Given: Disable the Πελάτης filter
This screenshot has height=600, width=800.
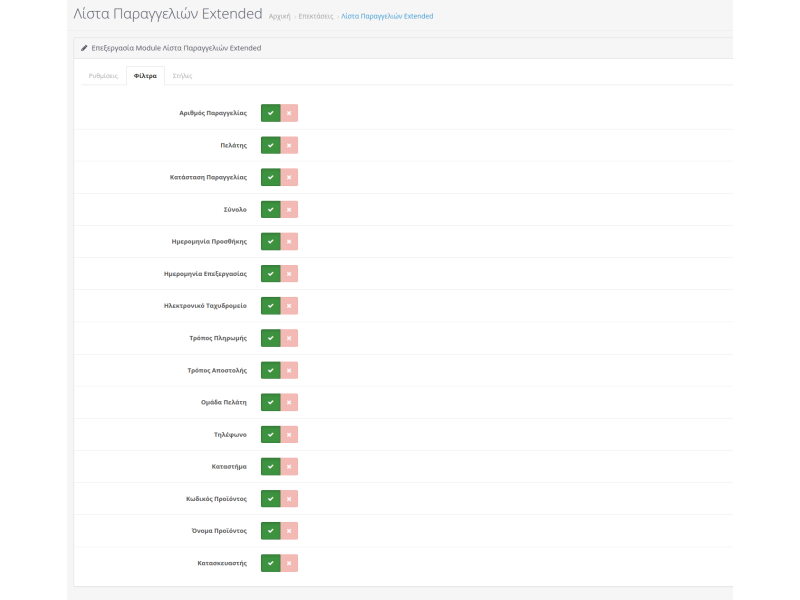Looking at the screenshot, I should (288, 145).
